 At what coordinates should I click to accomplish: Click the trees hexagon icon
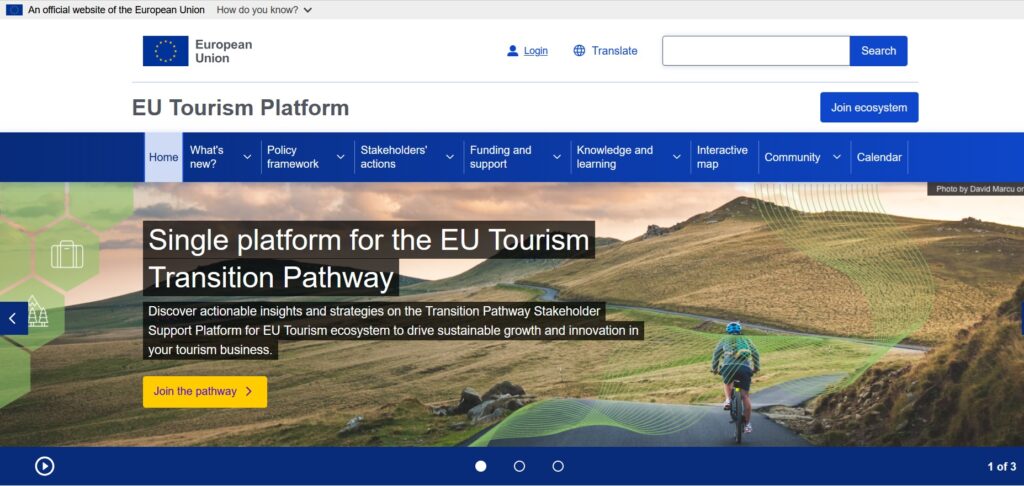[38, 312]
